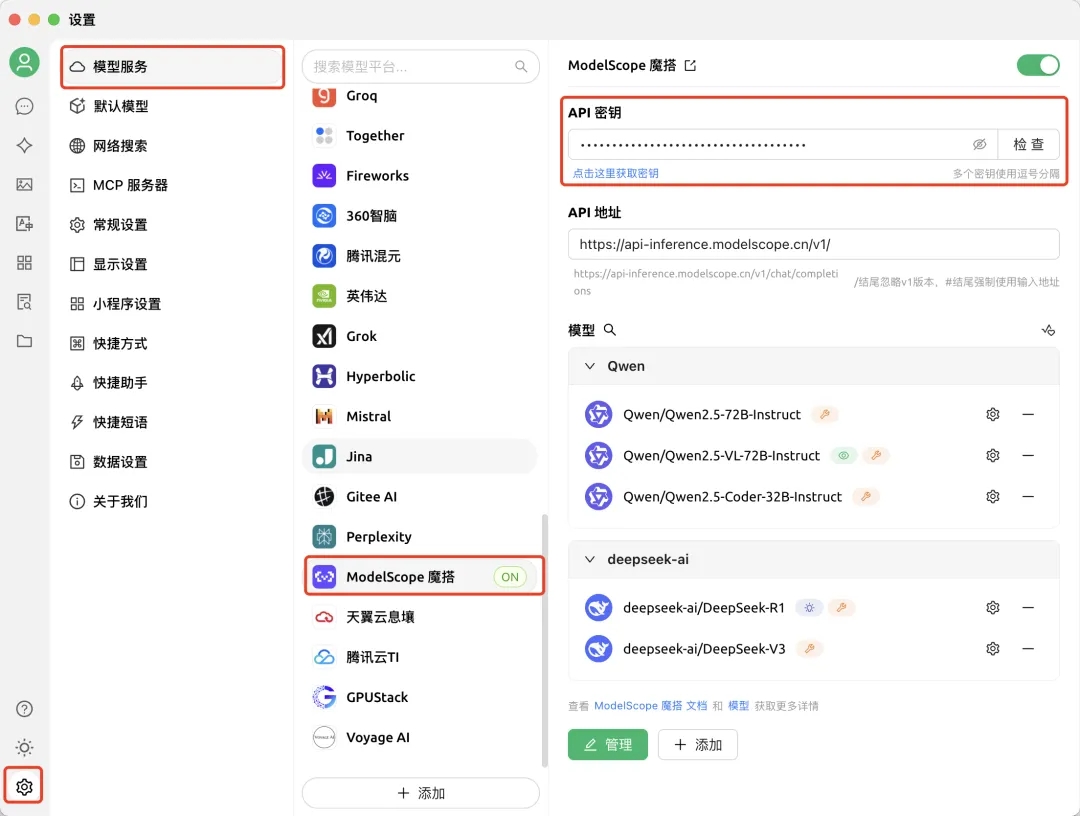
Task: Collapse the deepseek-ai model group
Action: (x=590, y=559)
